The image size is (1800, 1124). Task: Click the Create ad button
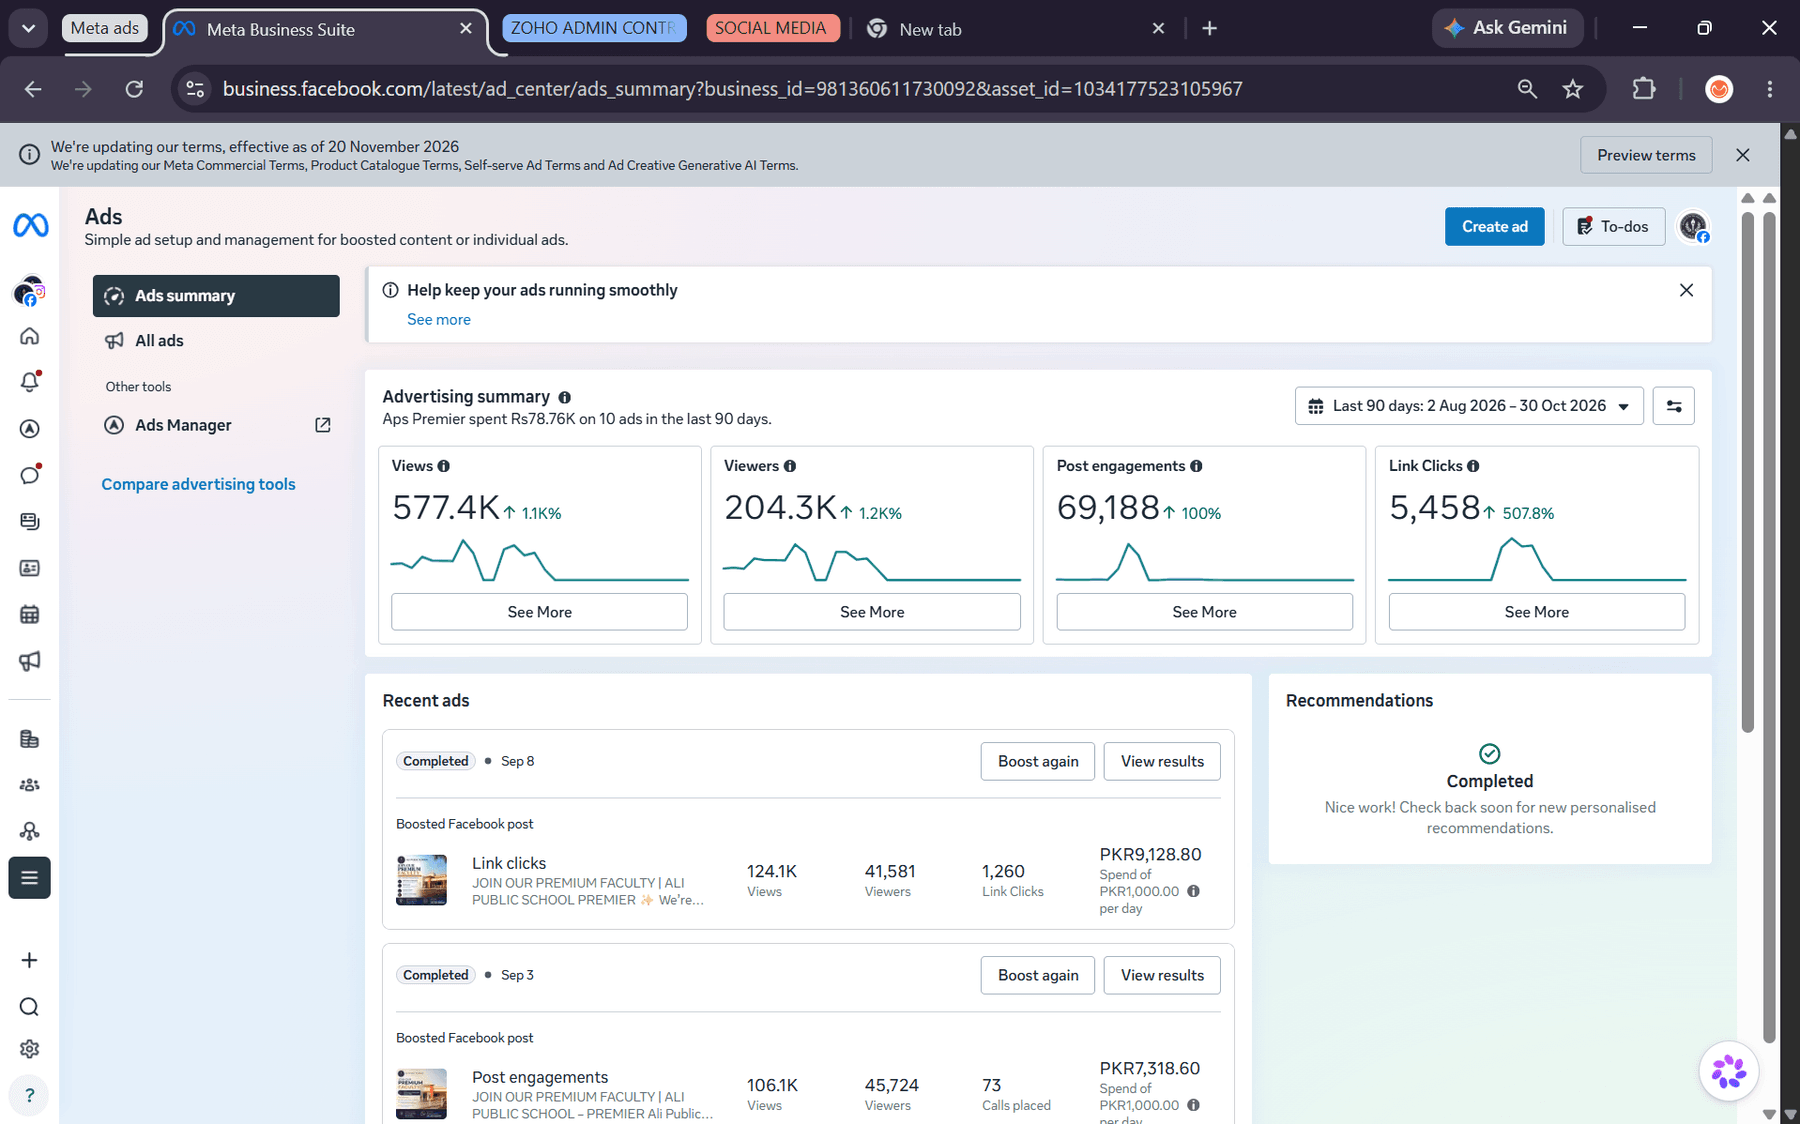[x=1495, y=227]
